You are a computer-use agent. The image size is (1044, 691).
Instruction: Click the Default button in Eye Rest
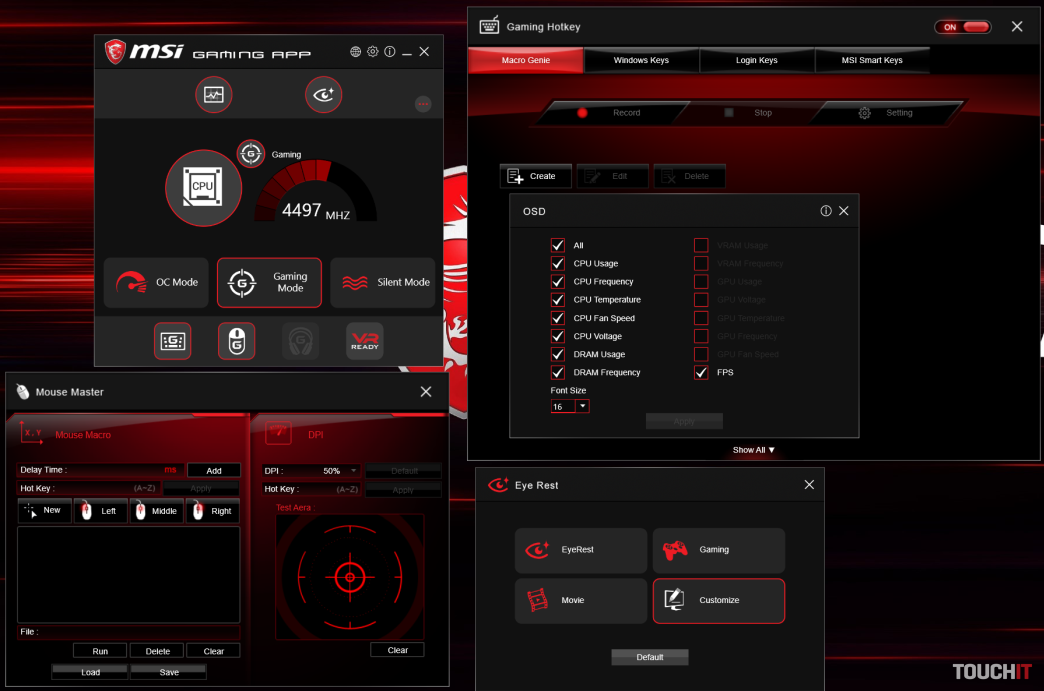point(650,657)
